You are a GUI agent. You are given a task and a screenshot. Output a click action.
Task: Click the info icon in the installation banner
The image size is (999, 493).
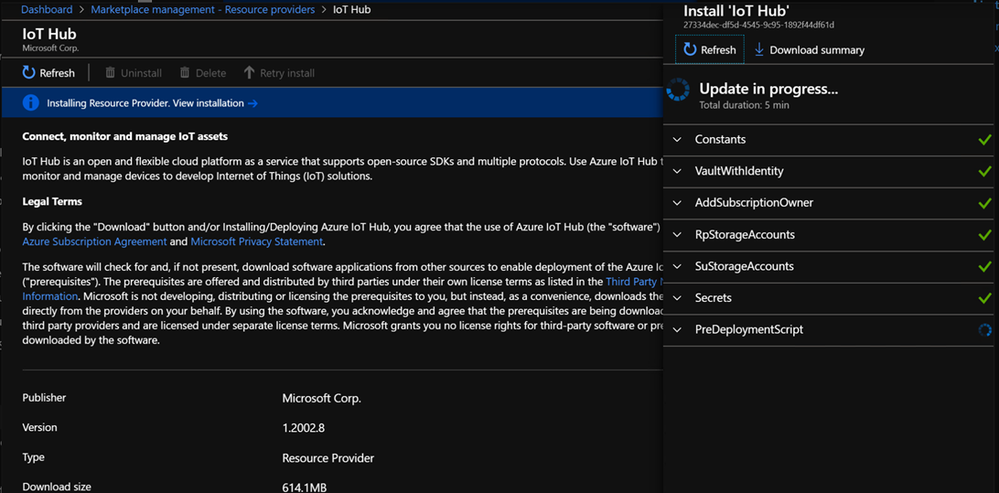[x=31, y=103]
